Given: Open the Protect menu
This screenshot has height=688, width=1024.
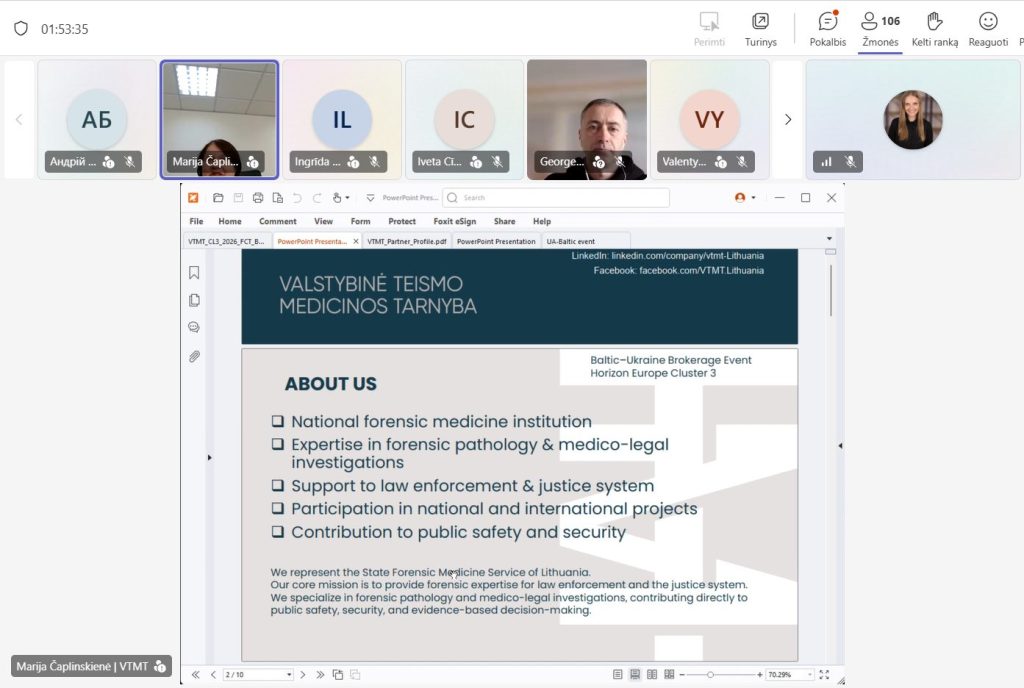Looking at the screenshot, I should pyautogui.click(x=402, y=221).
